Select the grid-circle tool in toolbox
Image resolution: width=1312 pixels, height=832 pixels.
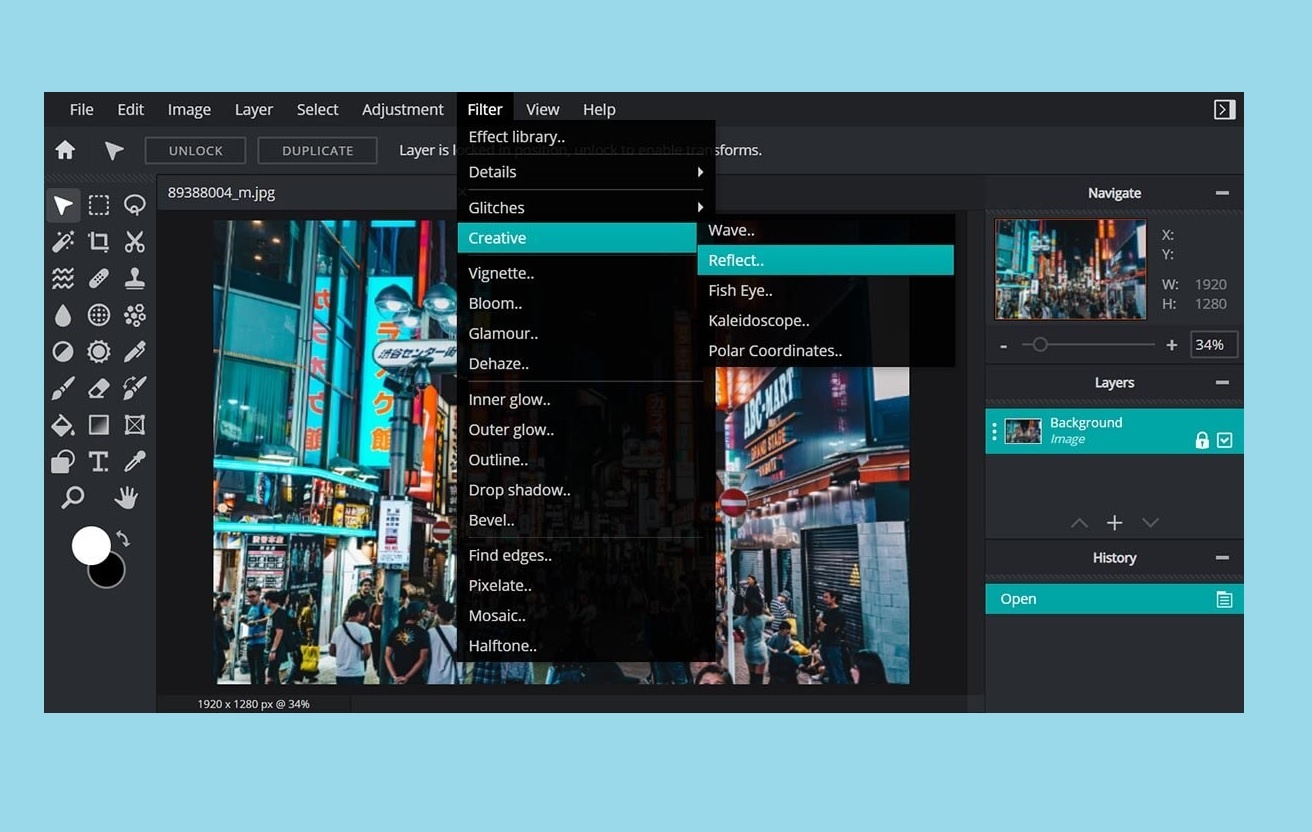[99, 316]
